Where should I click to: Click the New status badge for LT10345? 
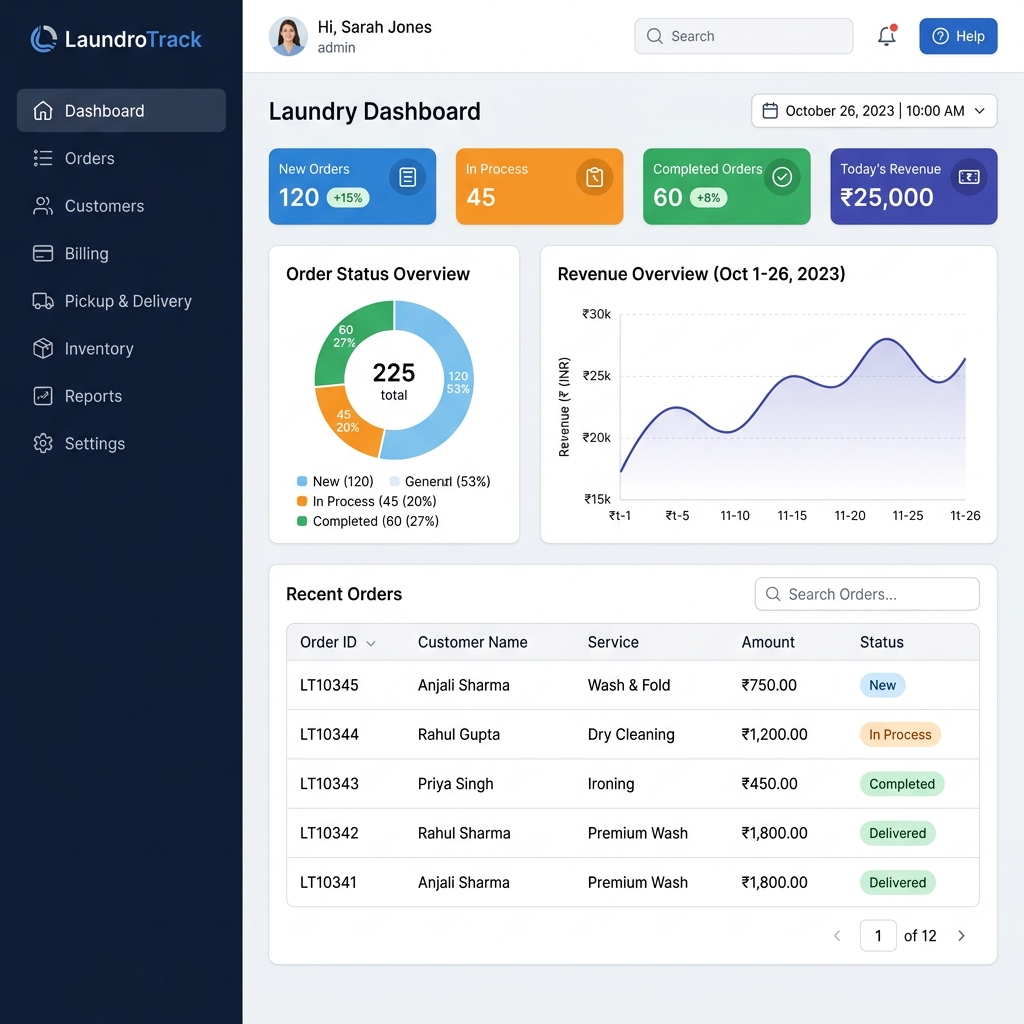(882, 685)
